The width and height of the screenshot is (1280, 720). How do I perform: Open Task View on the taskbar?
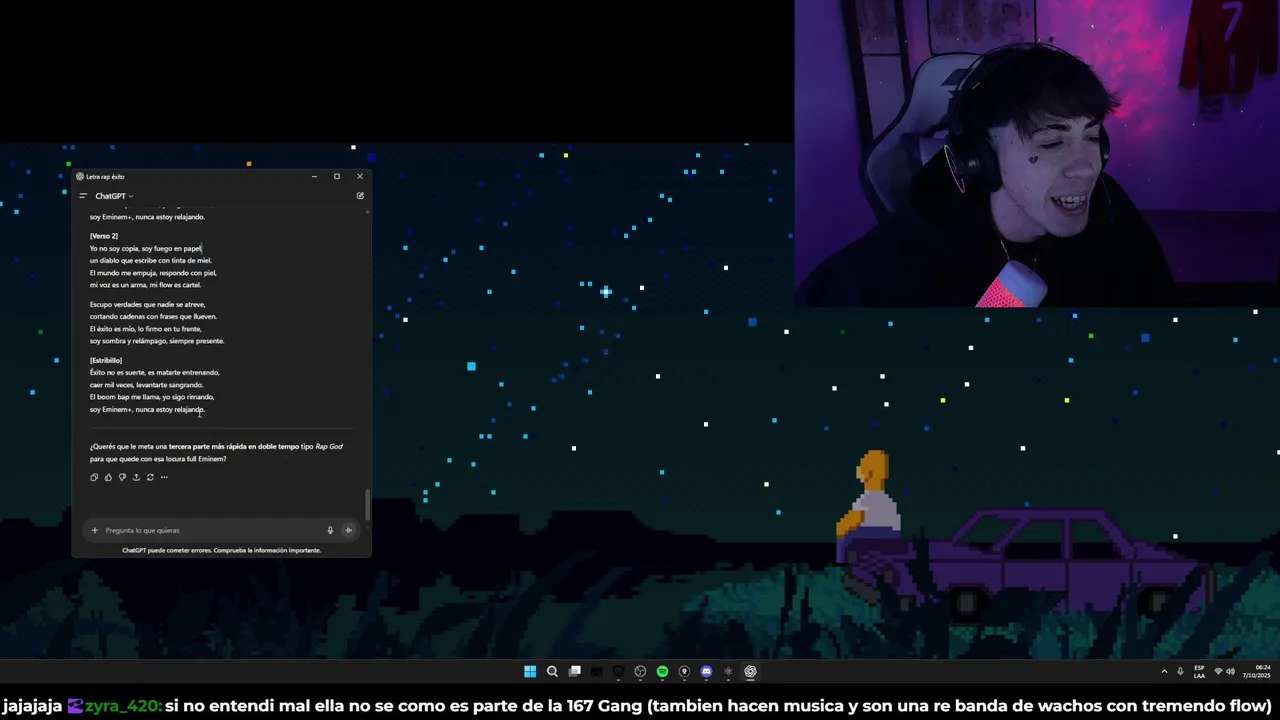[x=575, y=671]
